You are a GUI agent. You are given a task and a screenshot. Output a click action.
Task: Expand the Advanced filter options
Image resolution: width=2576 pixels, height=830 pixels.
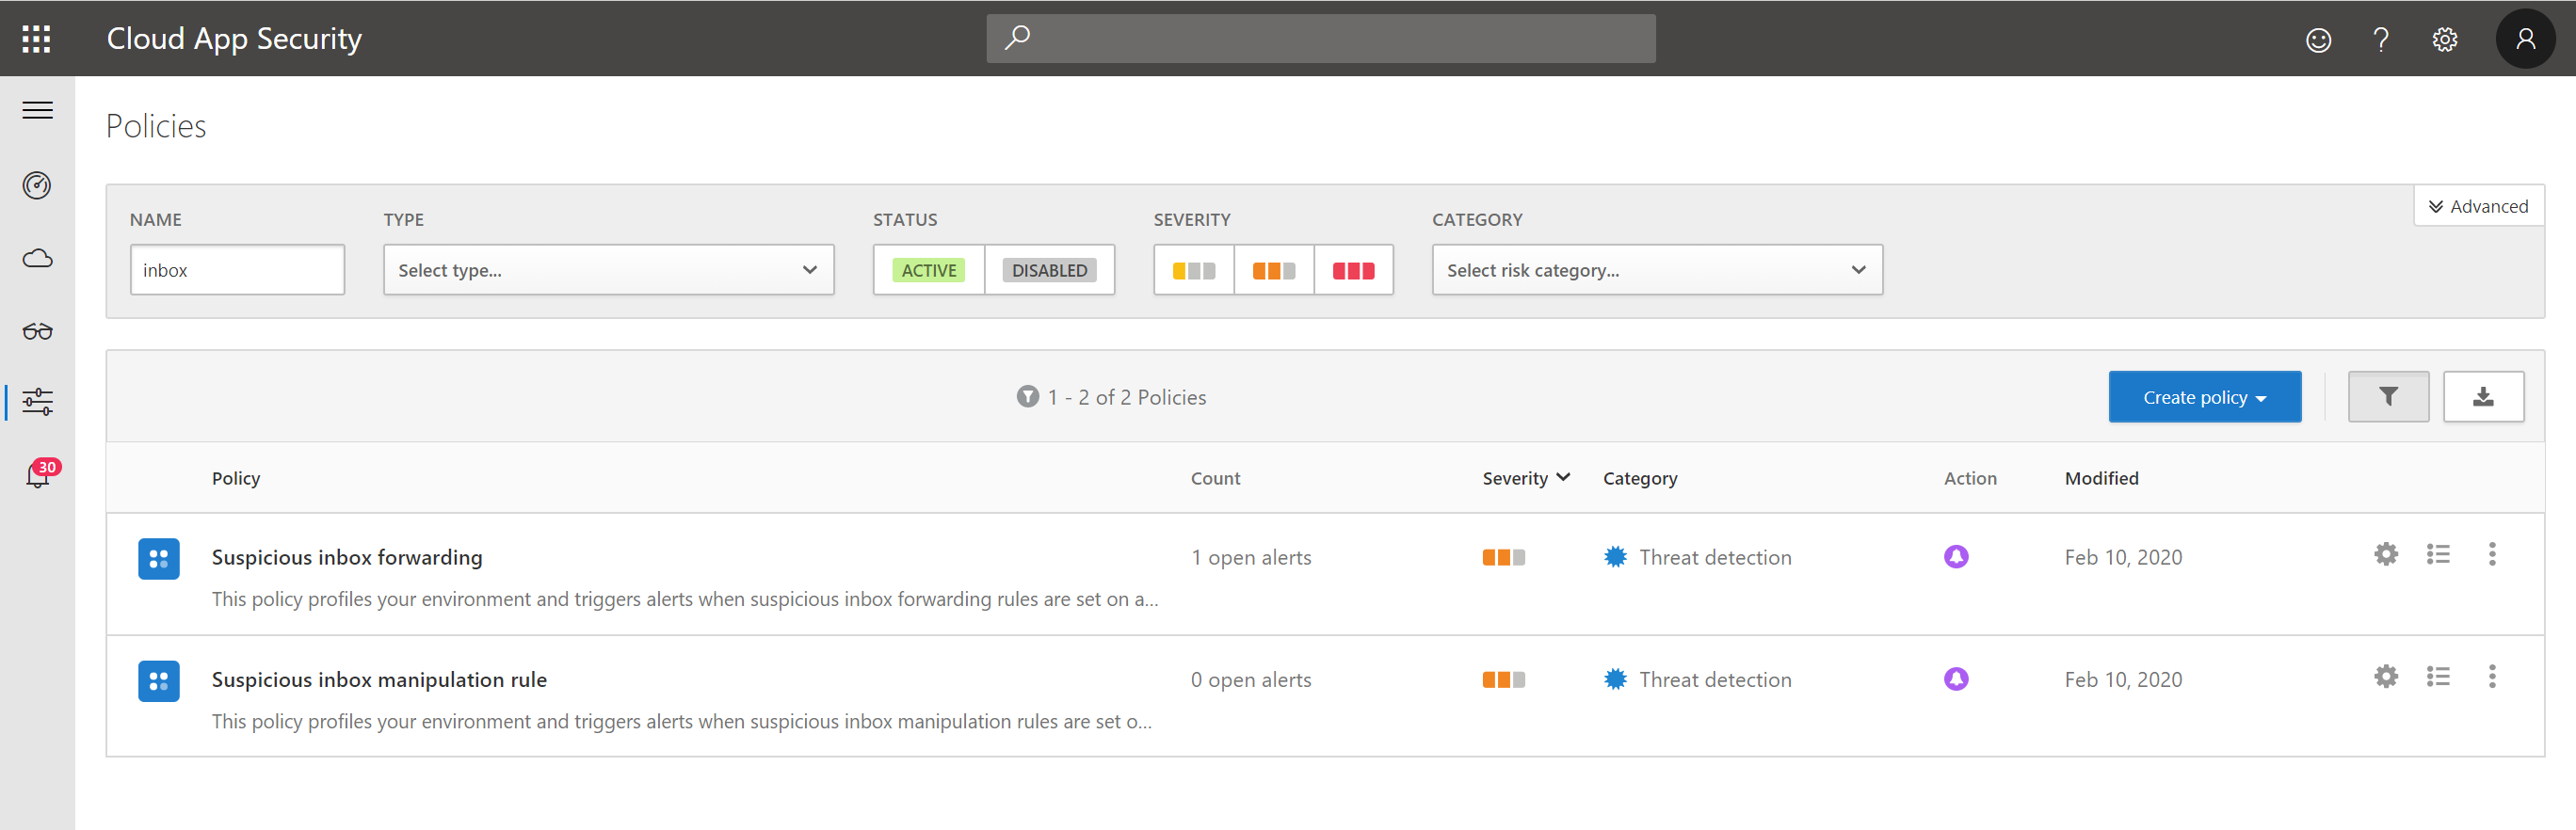pyautogui.click(x=2477, y=206)
